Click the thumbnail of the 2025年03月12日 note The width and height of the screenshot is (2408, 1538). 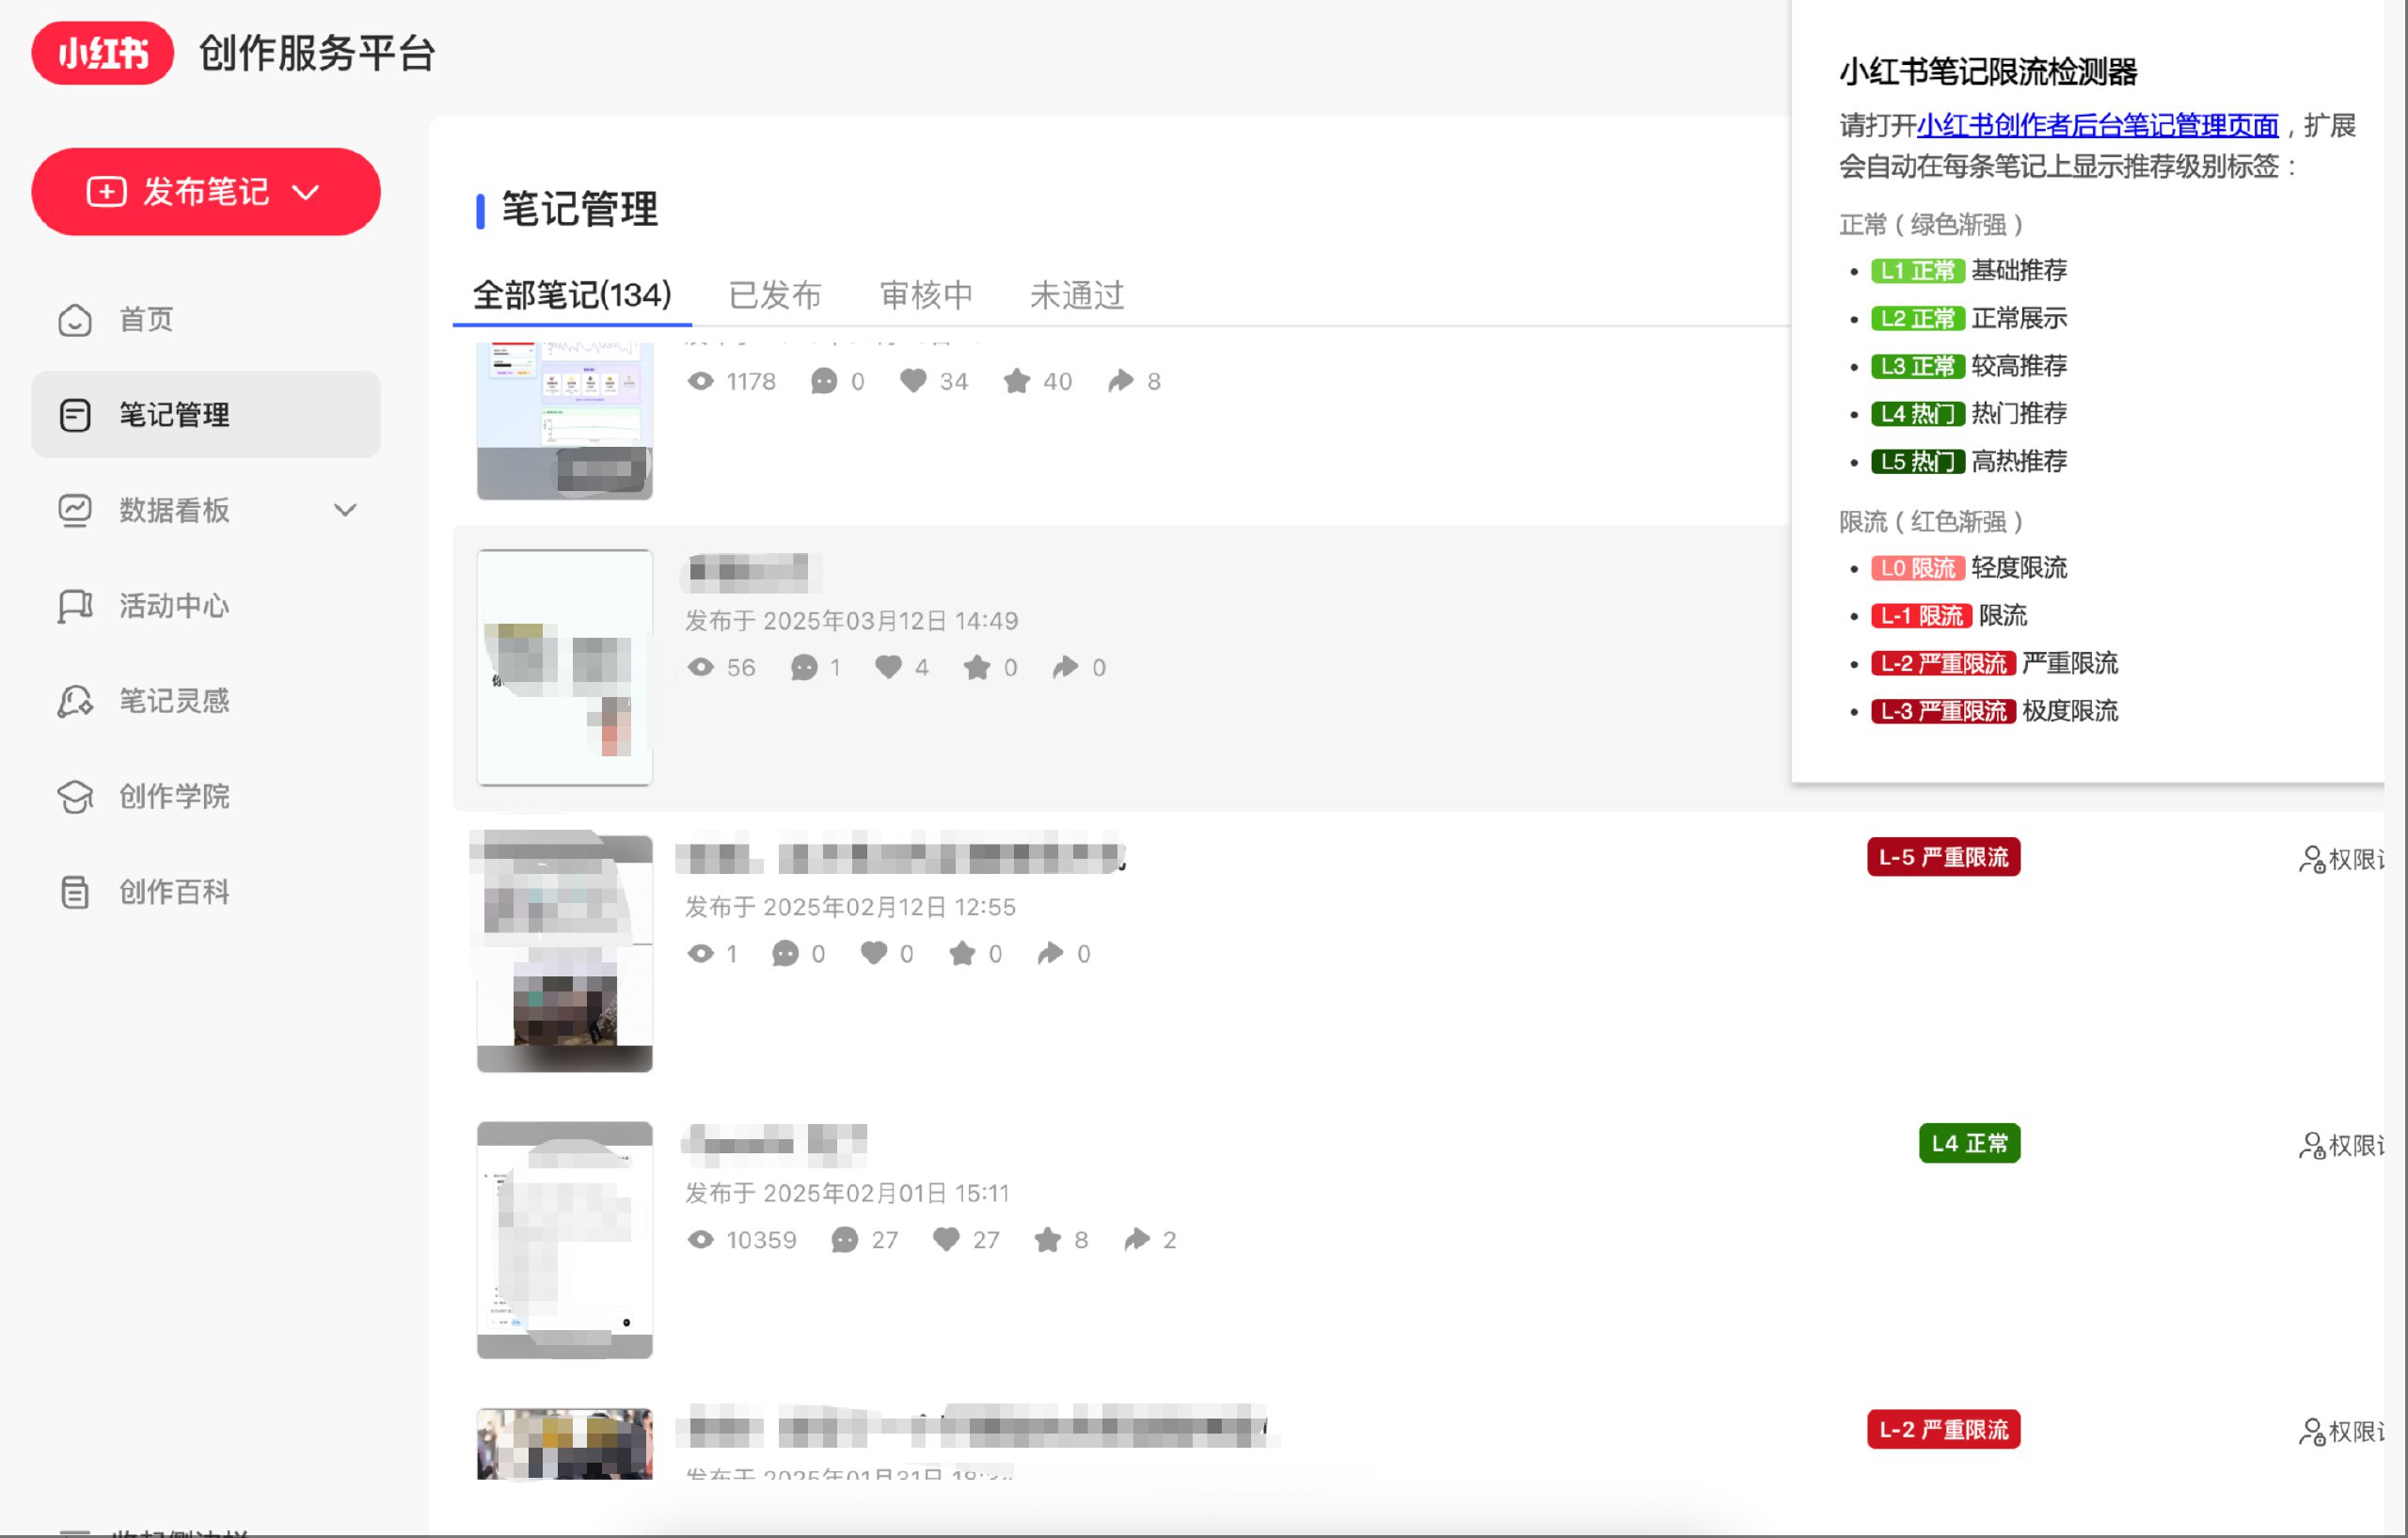click(x=564, y=666)
